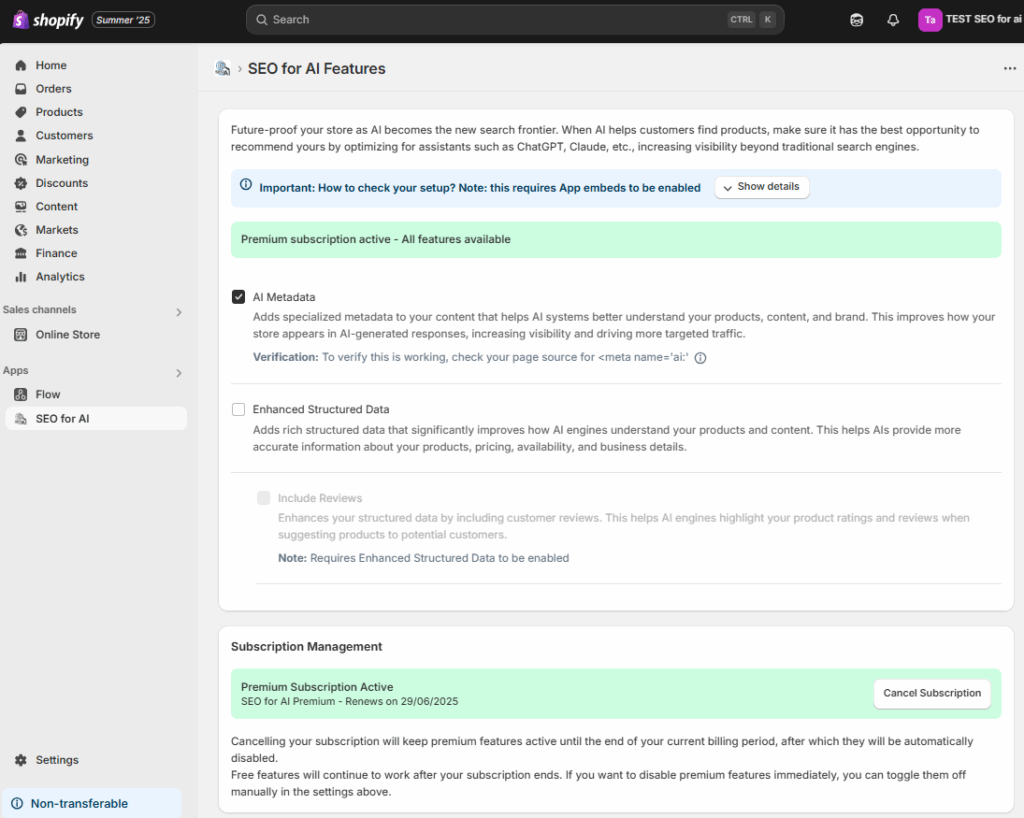Viewport: 1024px width, 818px height.
Task: Click the app icon in the breadcrumb
Action: [x=223, y=69]
